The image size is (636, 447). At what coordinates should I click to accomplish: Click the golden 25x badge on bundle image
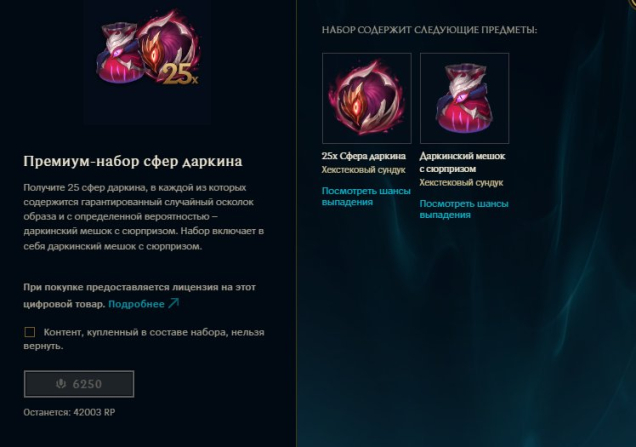point(180,74)
